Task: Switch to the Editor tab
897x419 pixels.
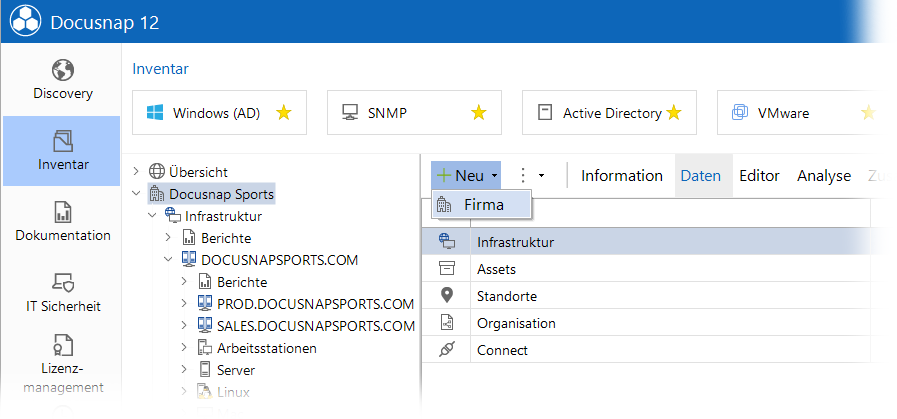Action: [x=759, y=176]
